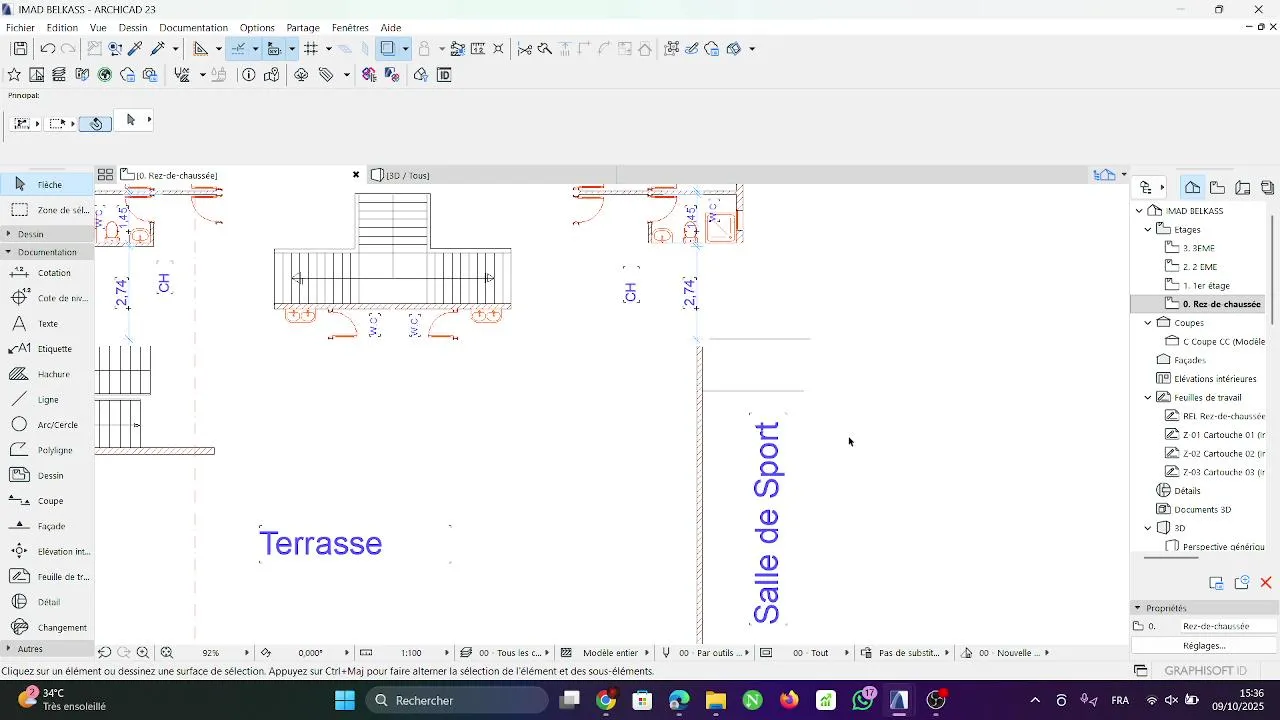Image resolution: width=1280 pixels, height=720 pixels.
Task: Select the Texte tool
Action: [x=47, y=324]
